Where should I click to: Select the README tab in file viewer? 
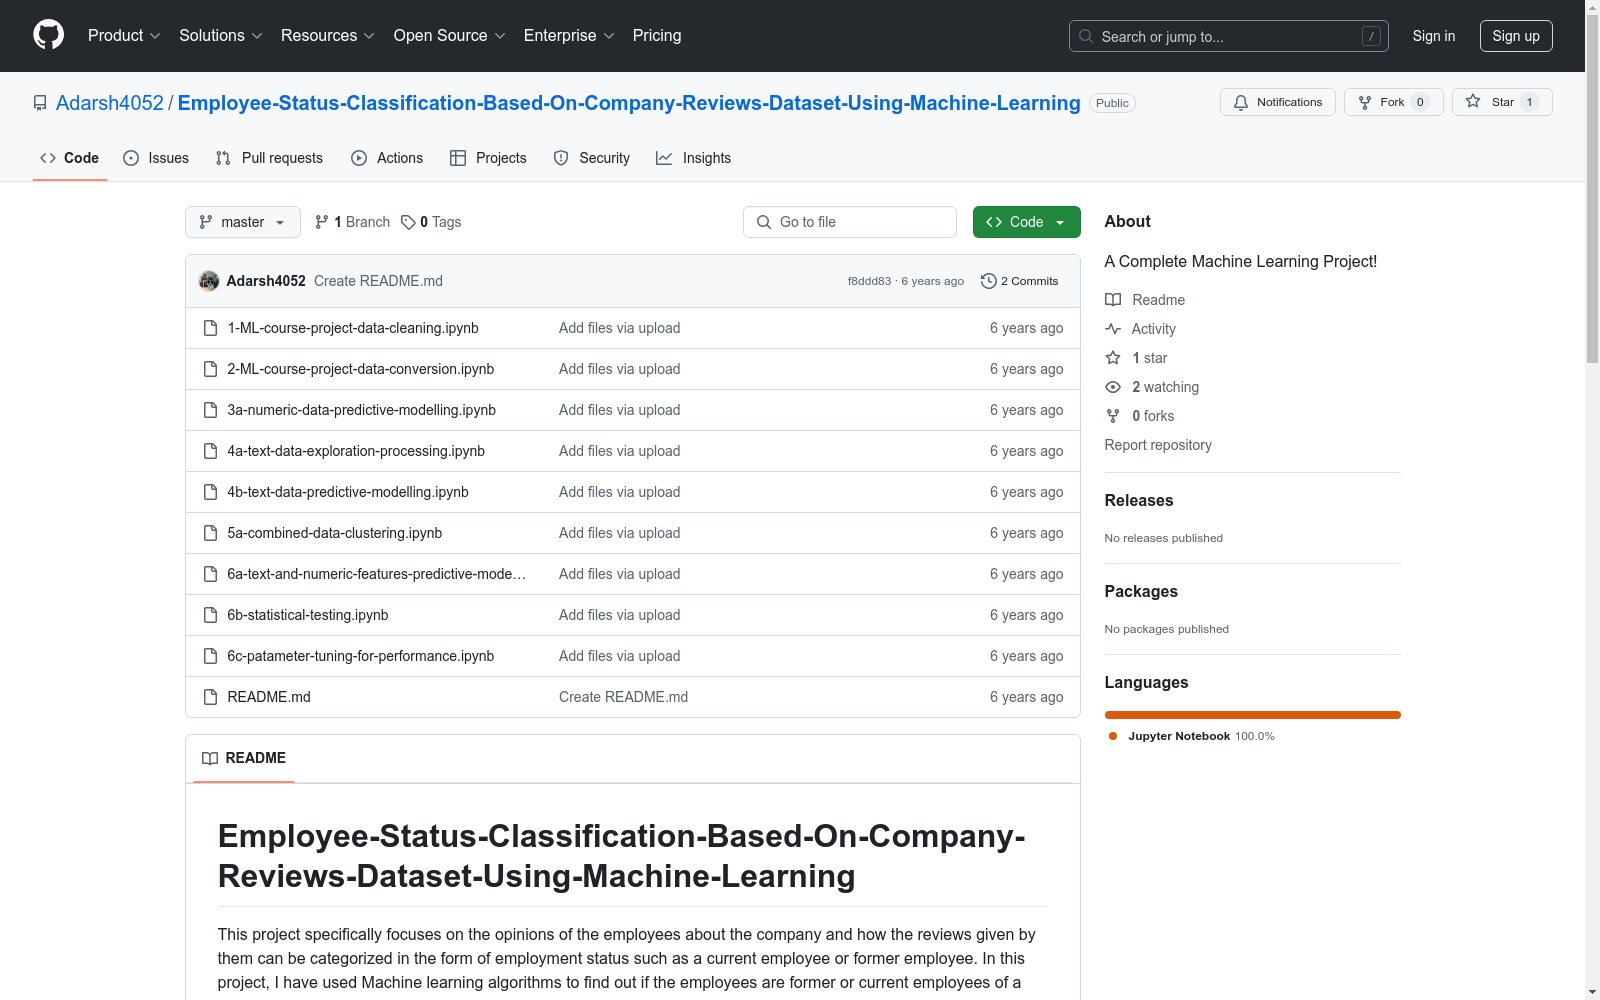point(244,758)
